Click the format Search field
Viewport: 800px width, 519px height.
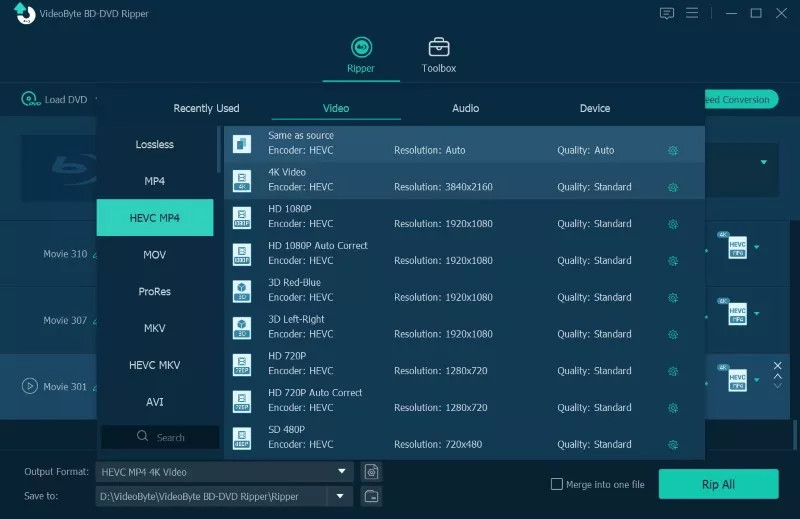click(x=161, y=437)
